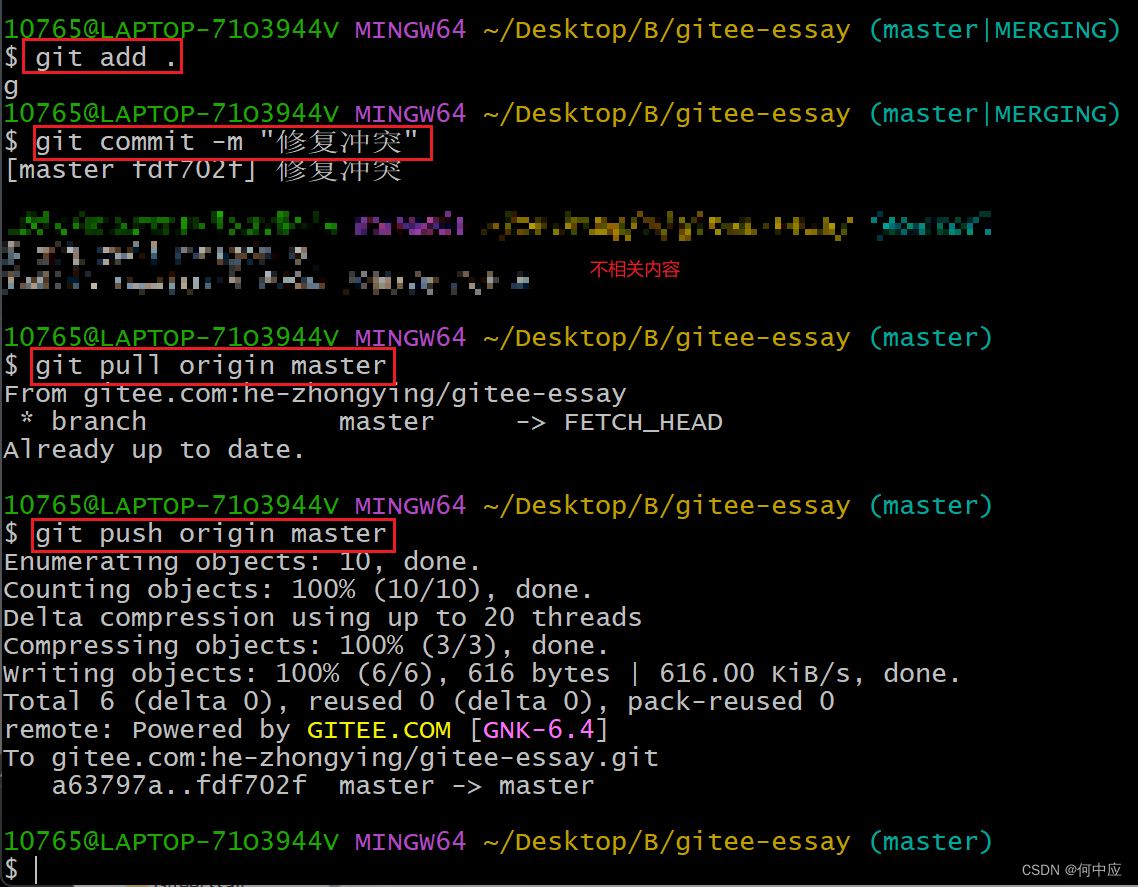Click the 'Already up to date.' message
The width and height of the screenshot is (1138, 887).
click(153, 450)
